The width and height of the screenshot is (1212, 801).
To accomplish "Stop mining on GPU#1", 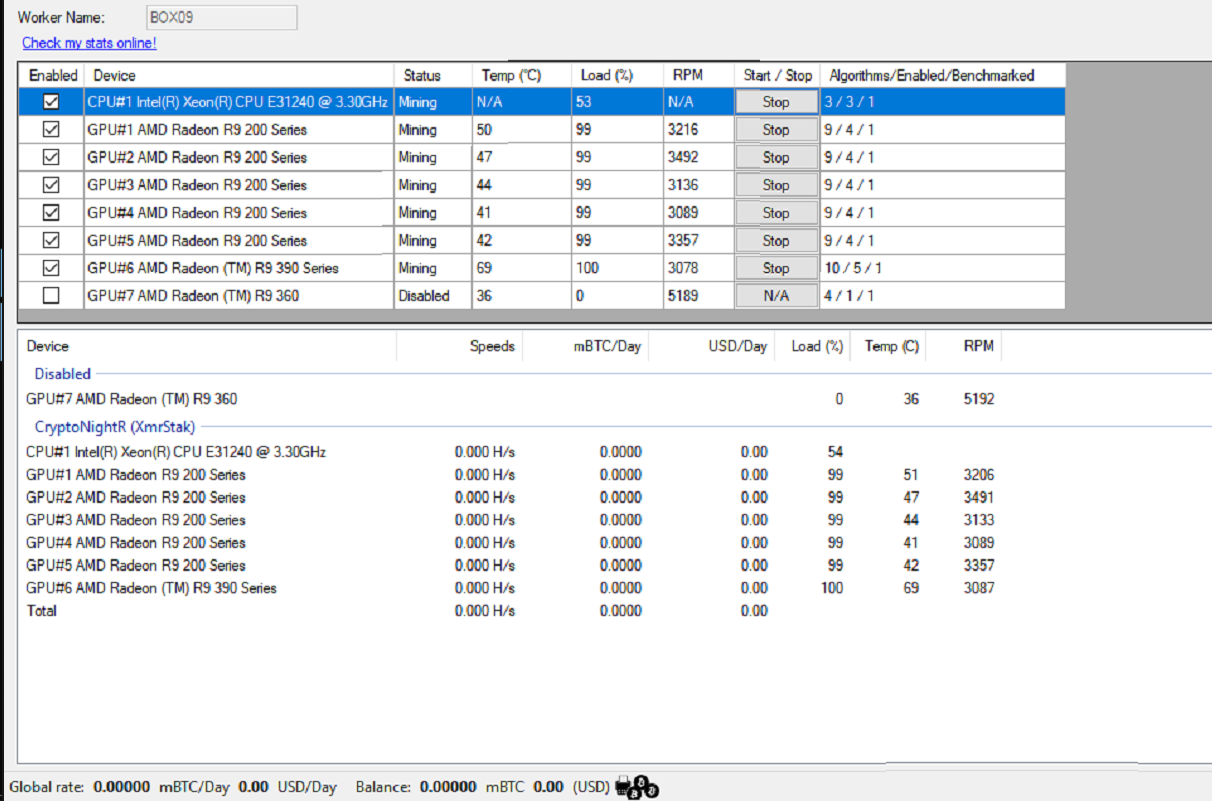I will click(x=776, y=130).
